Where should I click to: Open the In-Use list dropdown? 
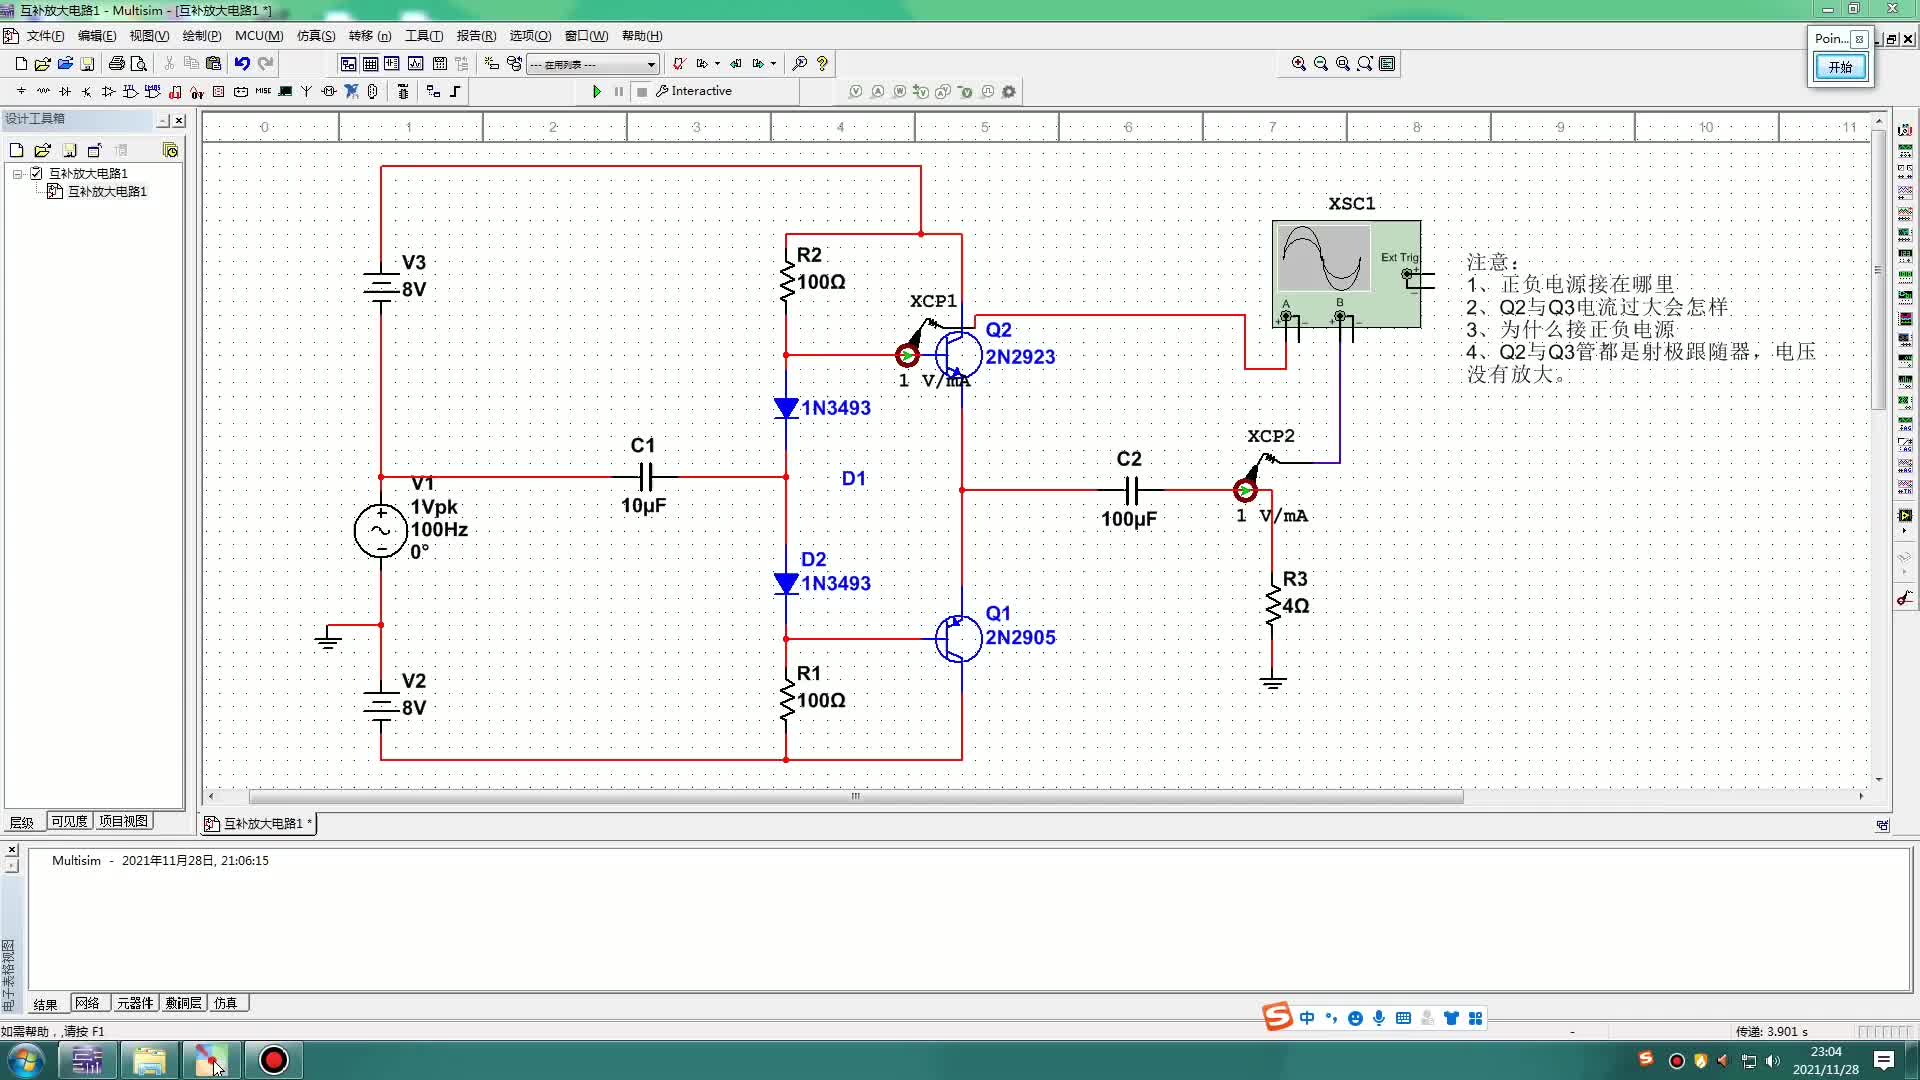593,64
